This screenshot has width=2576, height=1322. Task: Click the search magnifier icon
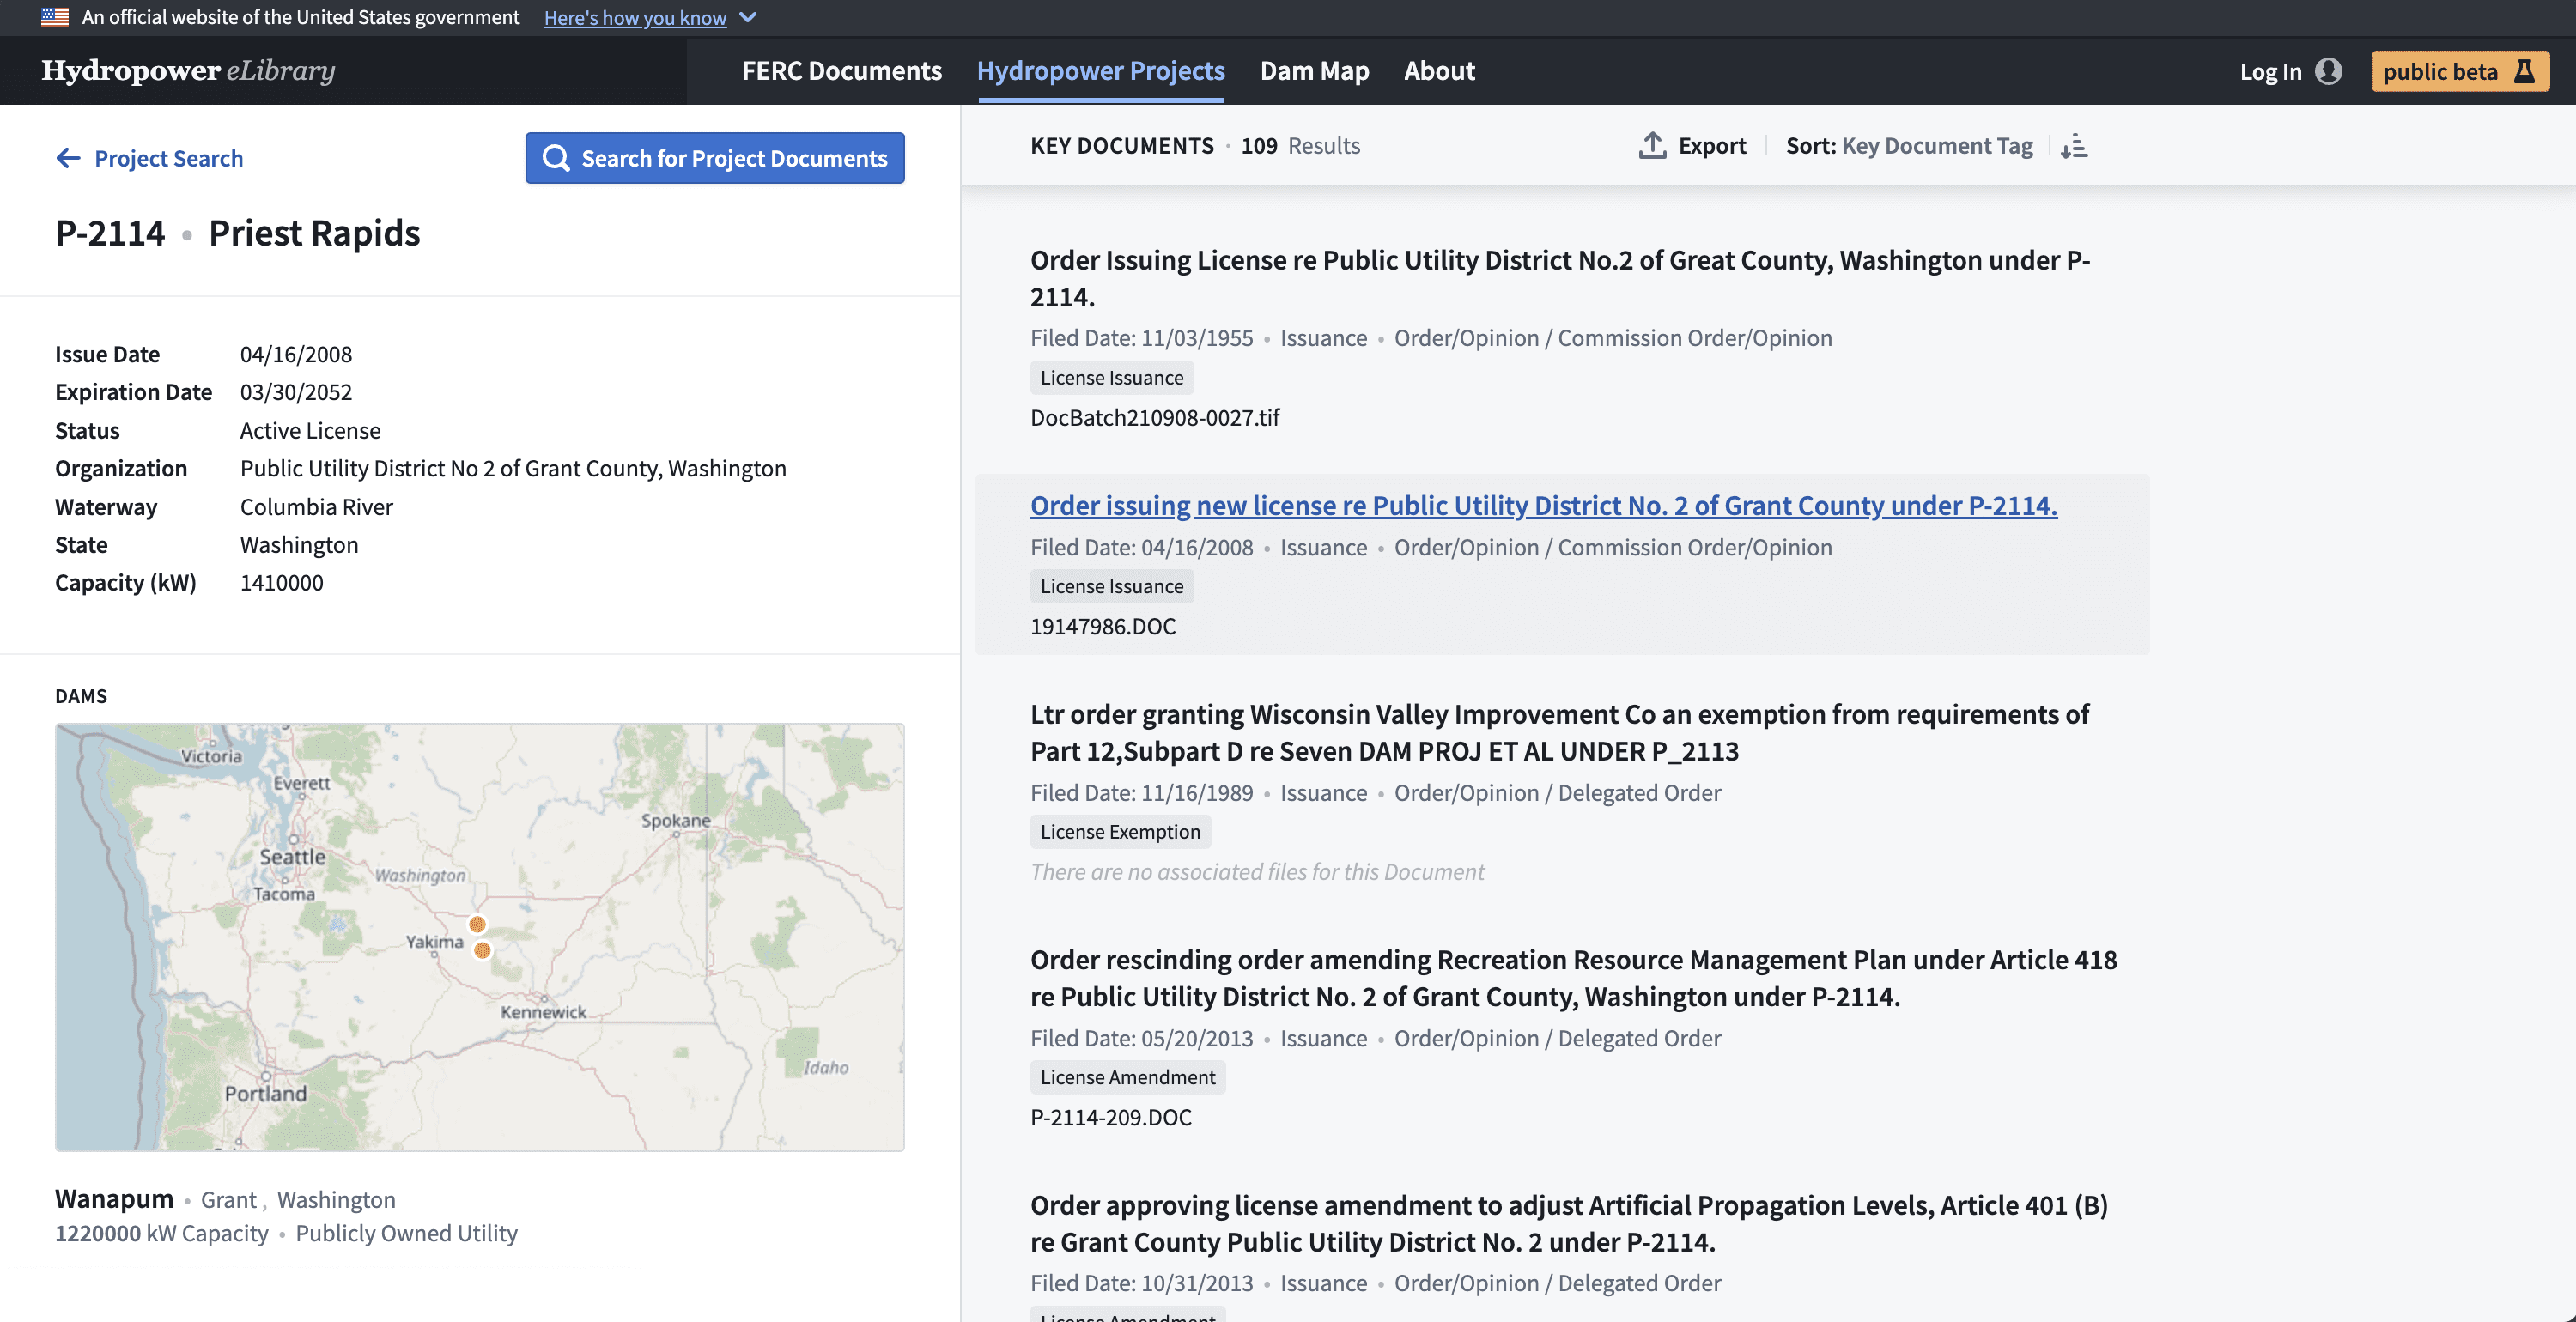[x=555, y=157]
